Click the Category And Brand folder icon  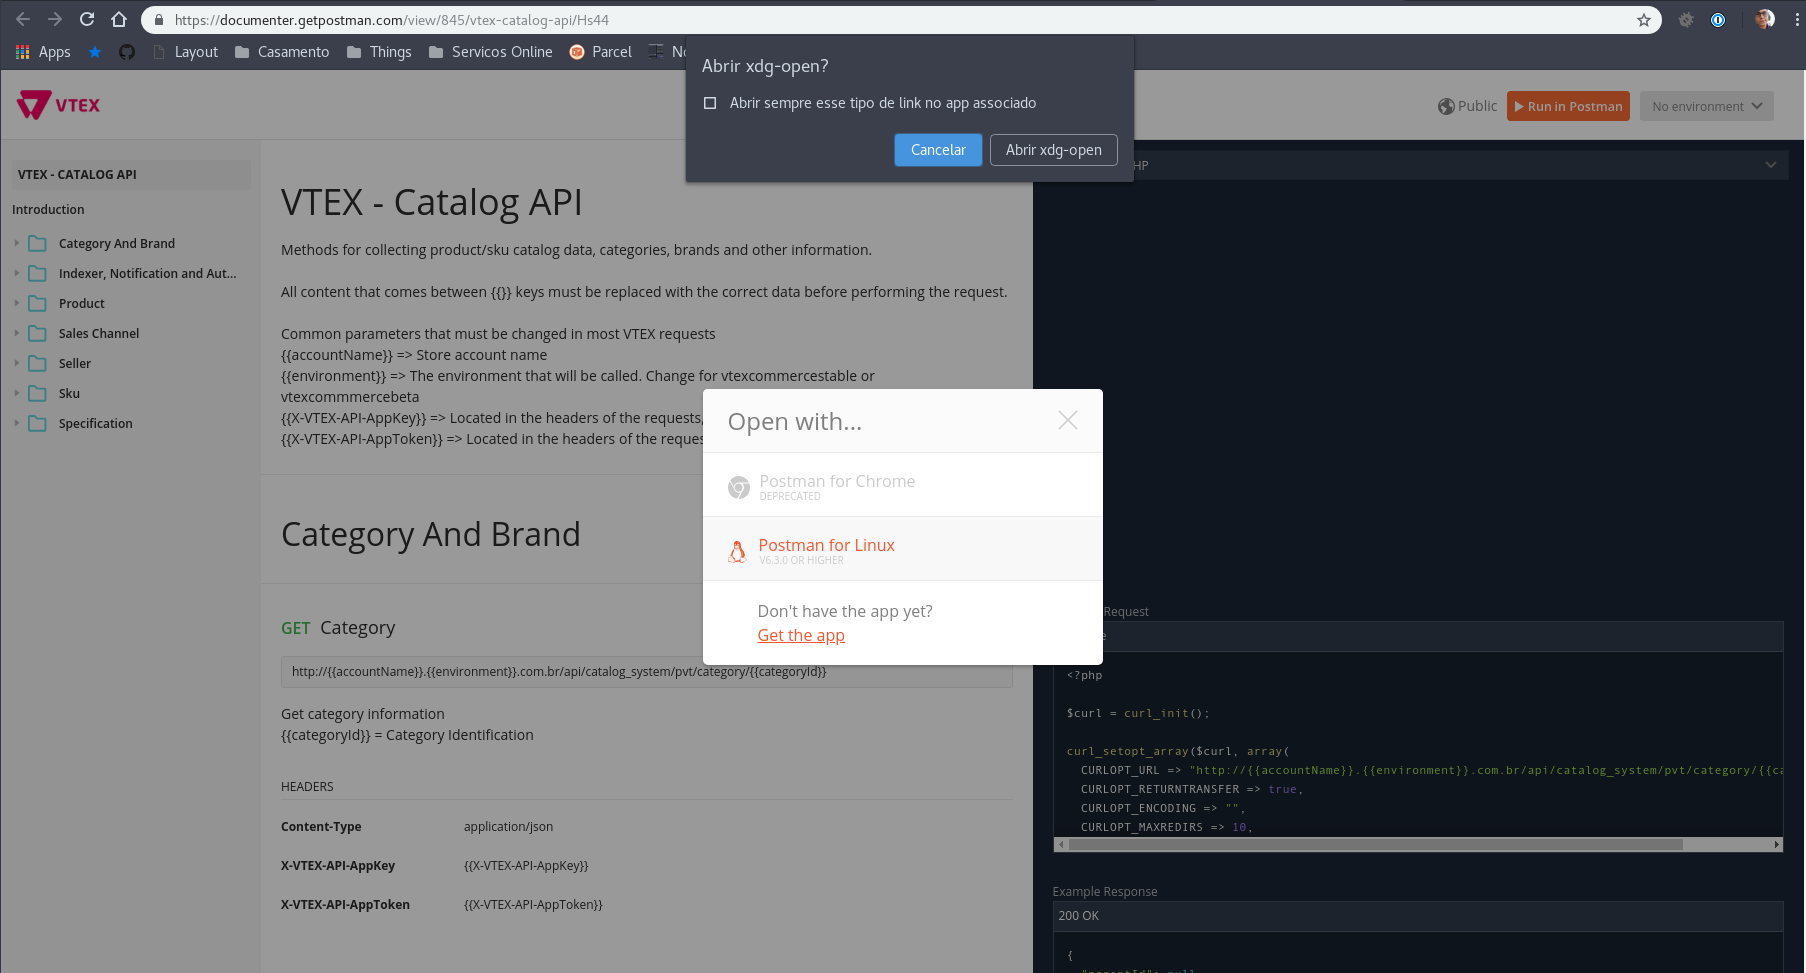38,243
